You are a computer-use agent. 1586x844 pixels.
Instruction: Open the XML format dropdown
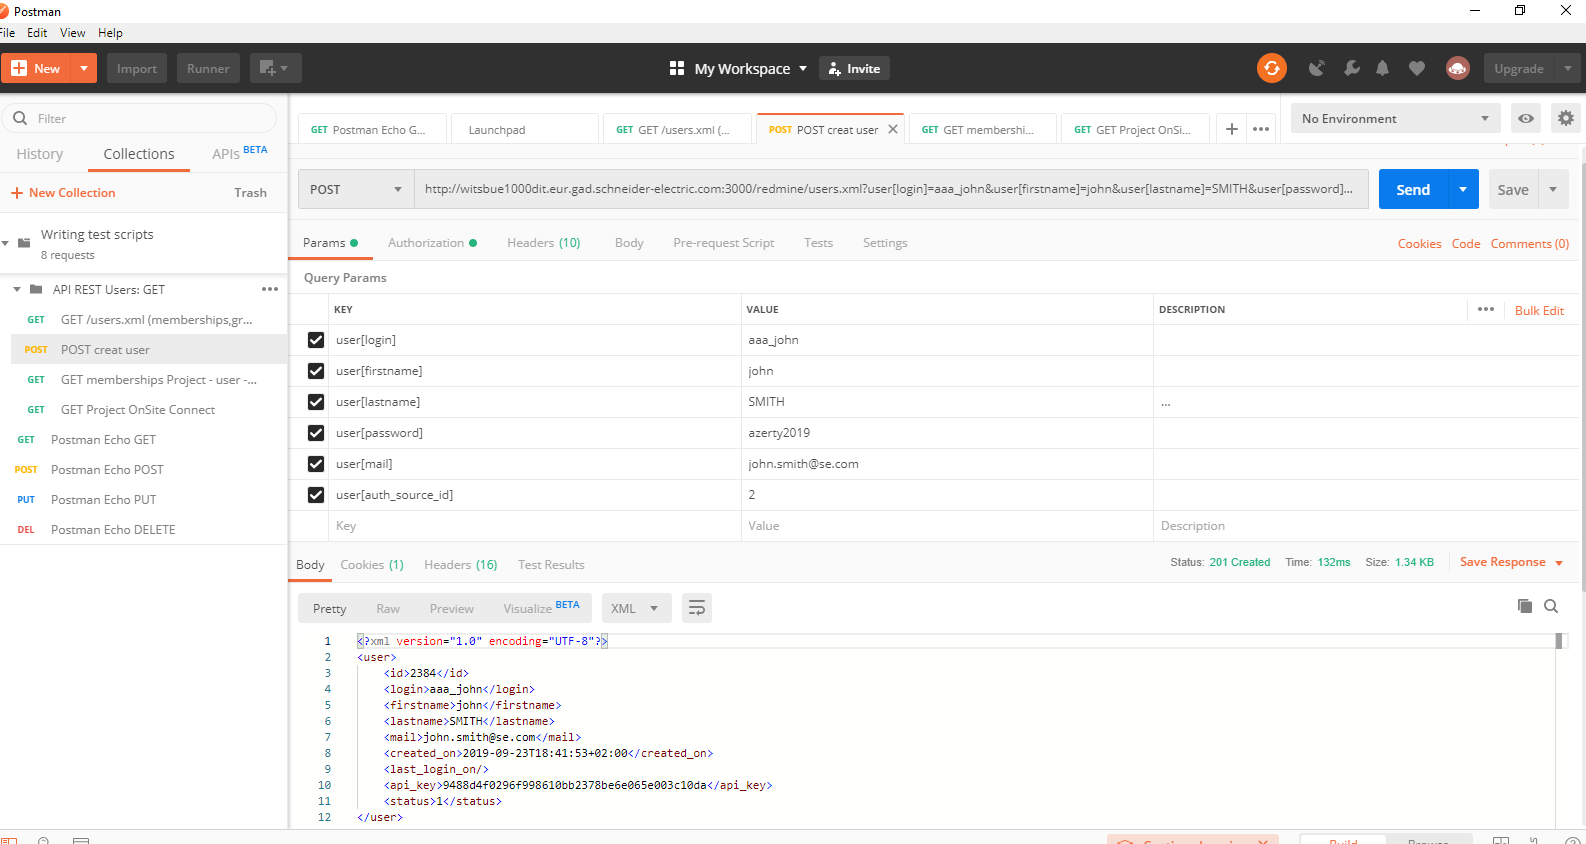pos(634,608)
